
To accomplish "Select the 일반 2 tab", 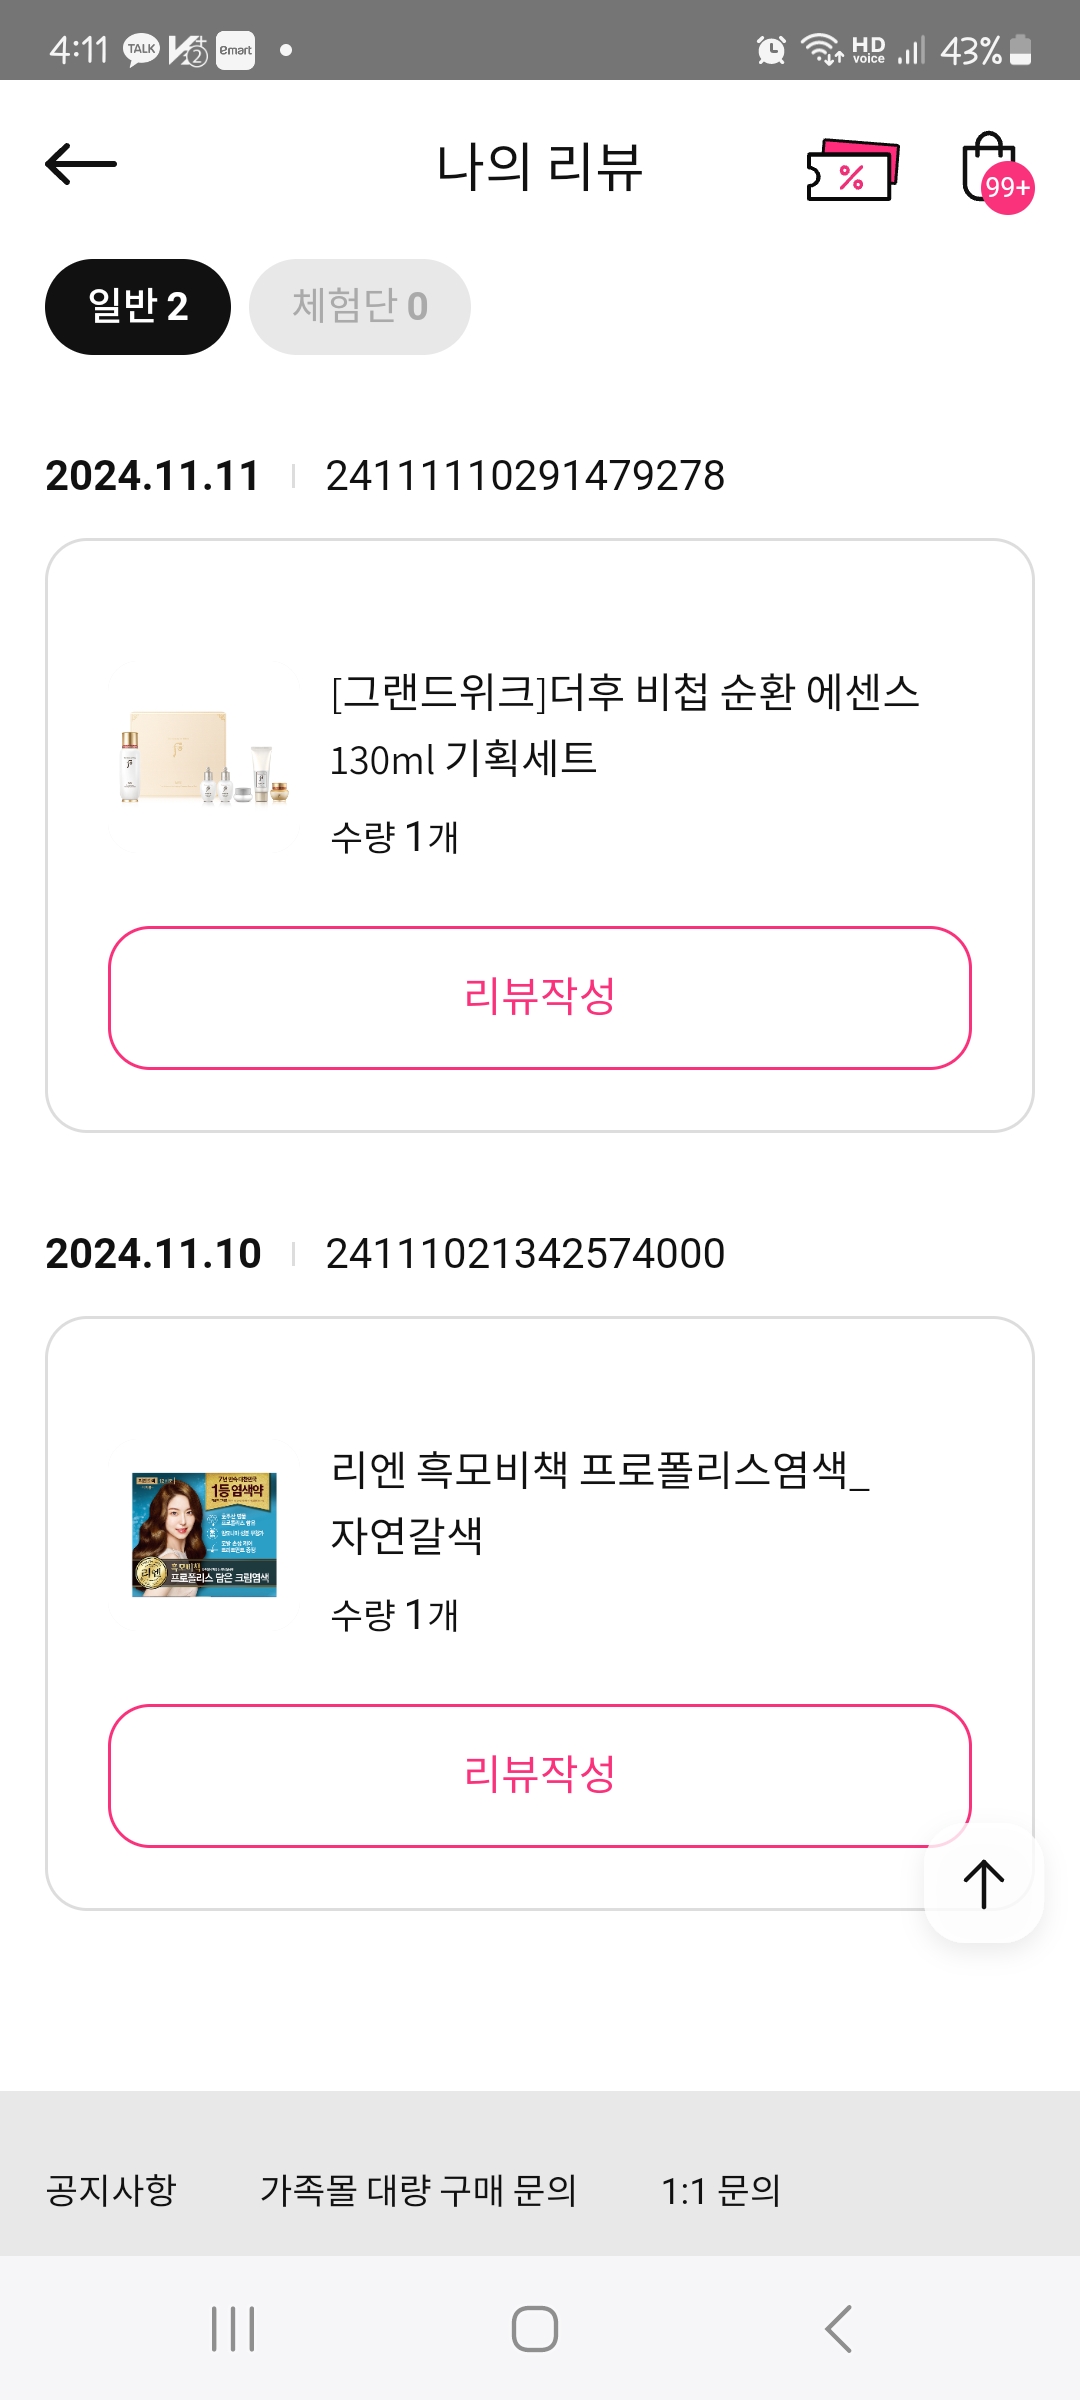I will tap(138, 307).
